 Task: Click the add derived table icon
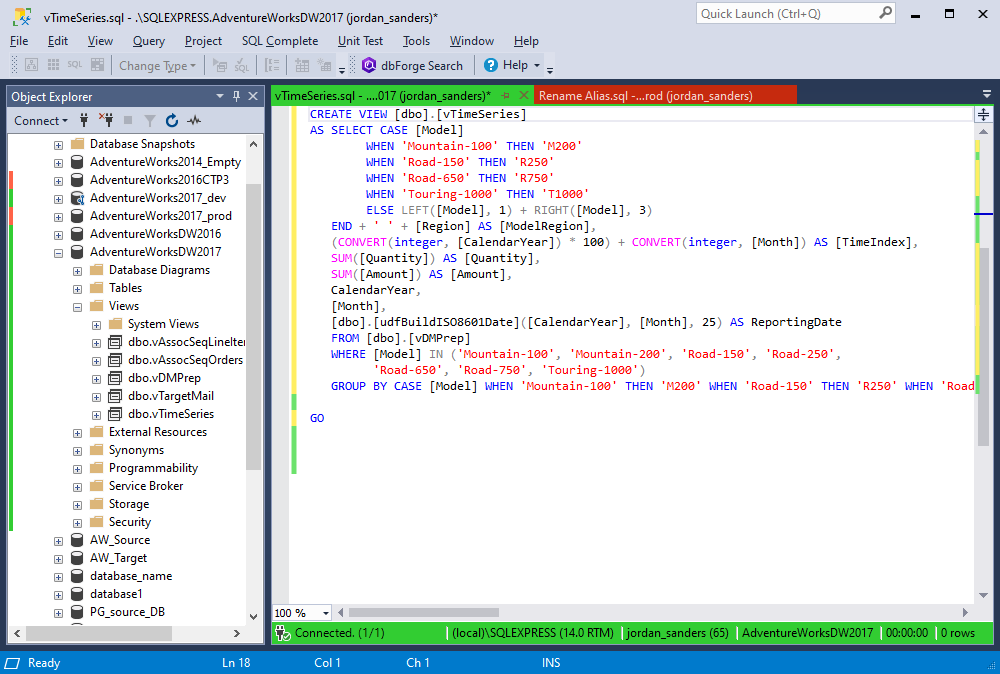(x=325, y=66)
